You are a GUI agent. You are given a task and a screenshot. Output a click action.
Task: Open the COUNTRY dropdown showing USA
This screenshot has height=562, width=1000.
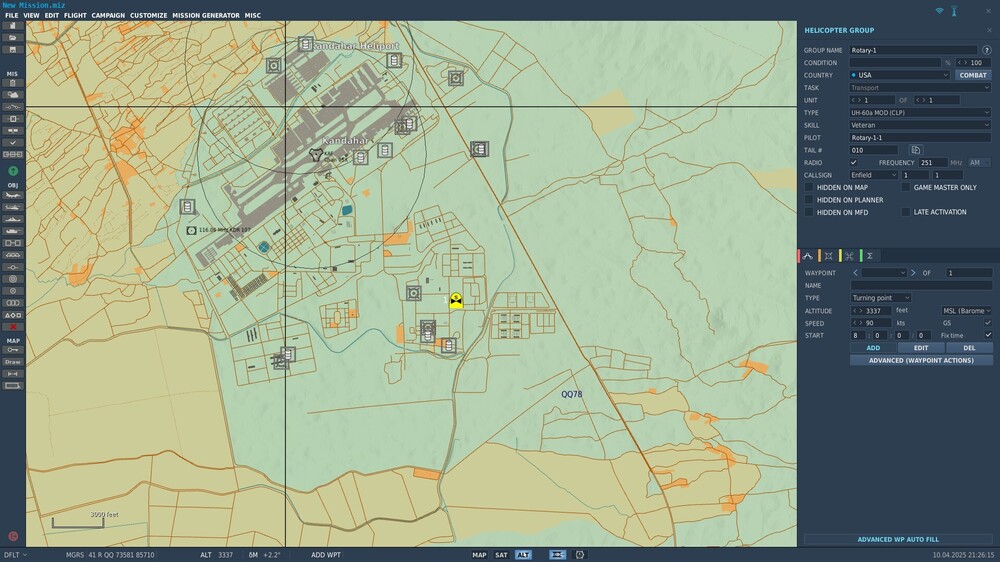(x=900, y=75)
